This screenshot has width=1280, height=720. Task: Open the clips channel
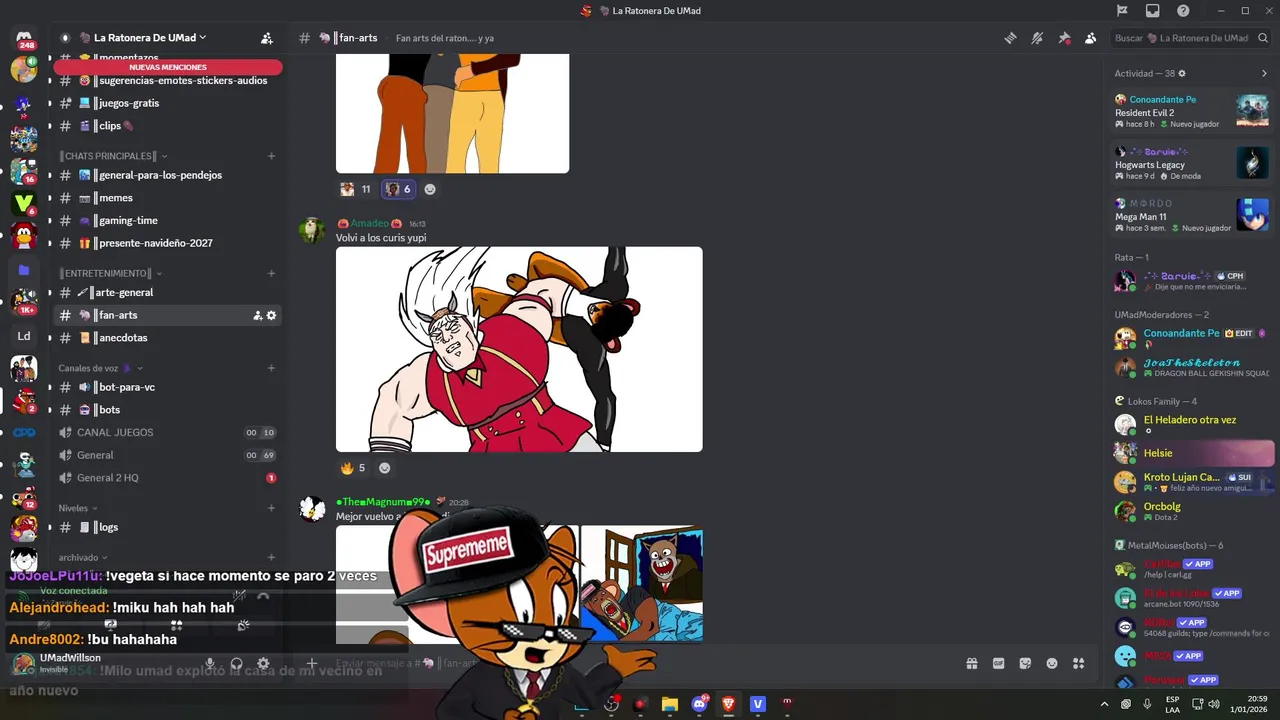pos(166,126)
